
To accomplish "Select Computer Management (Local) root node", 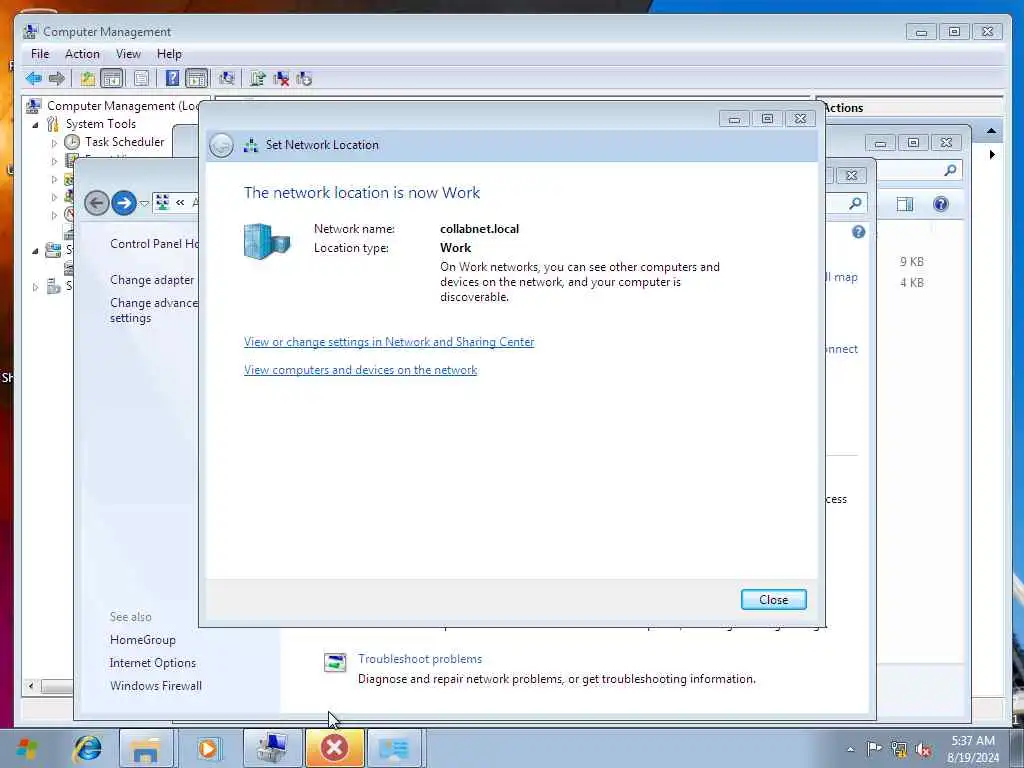I will [x=123, y=106].
